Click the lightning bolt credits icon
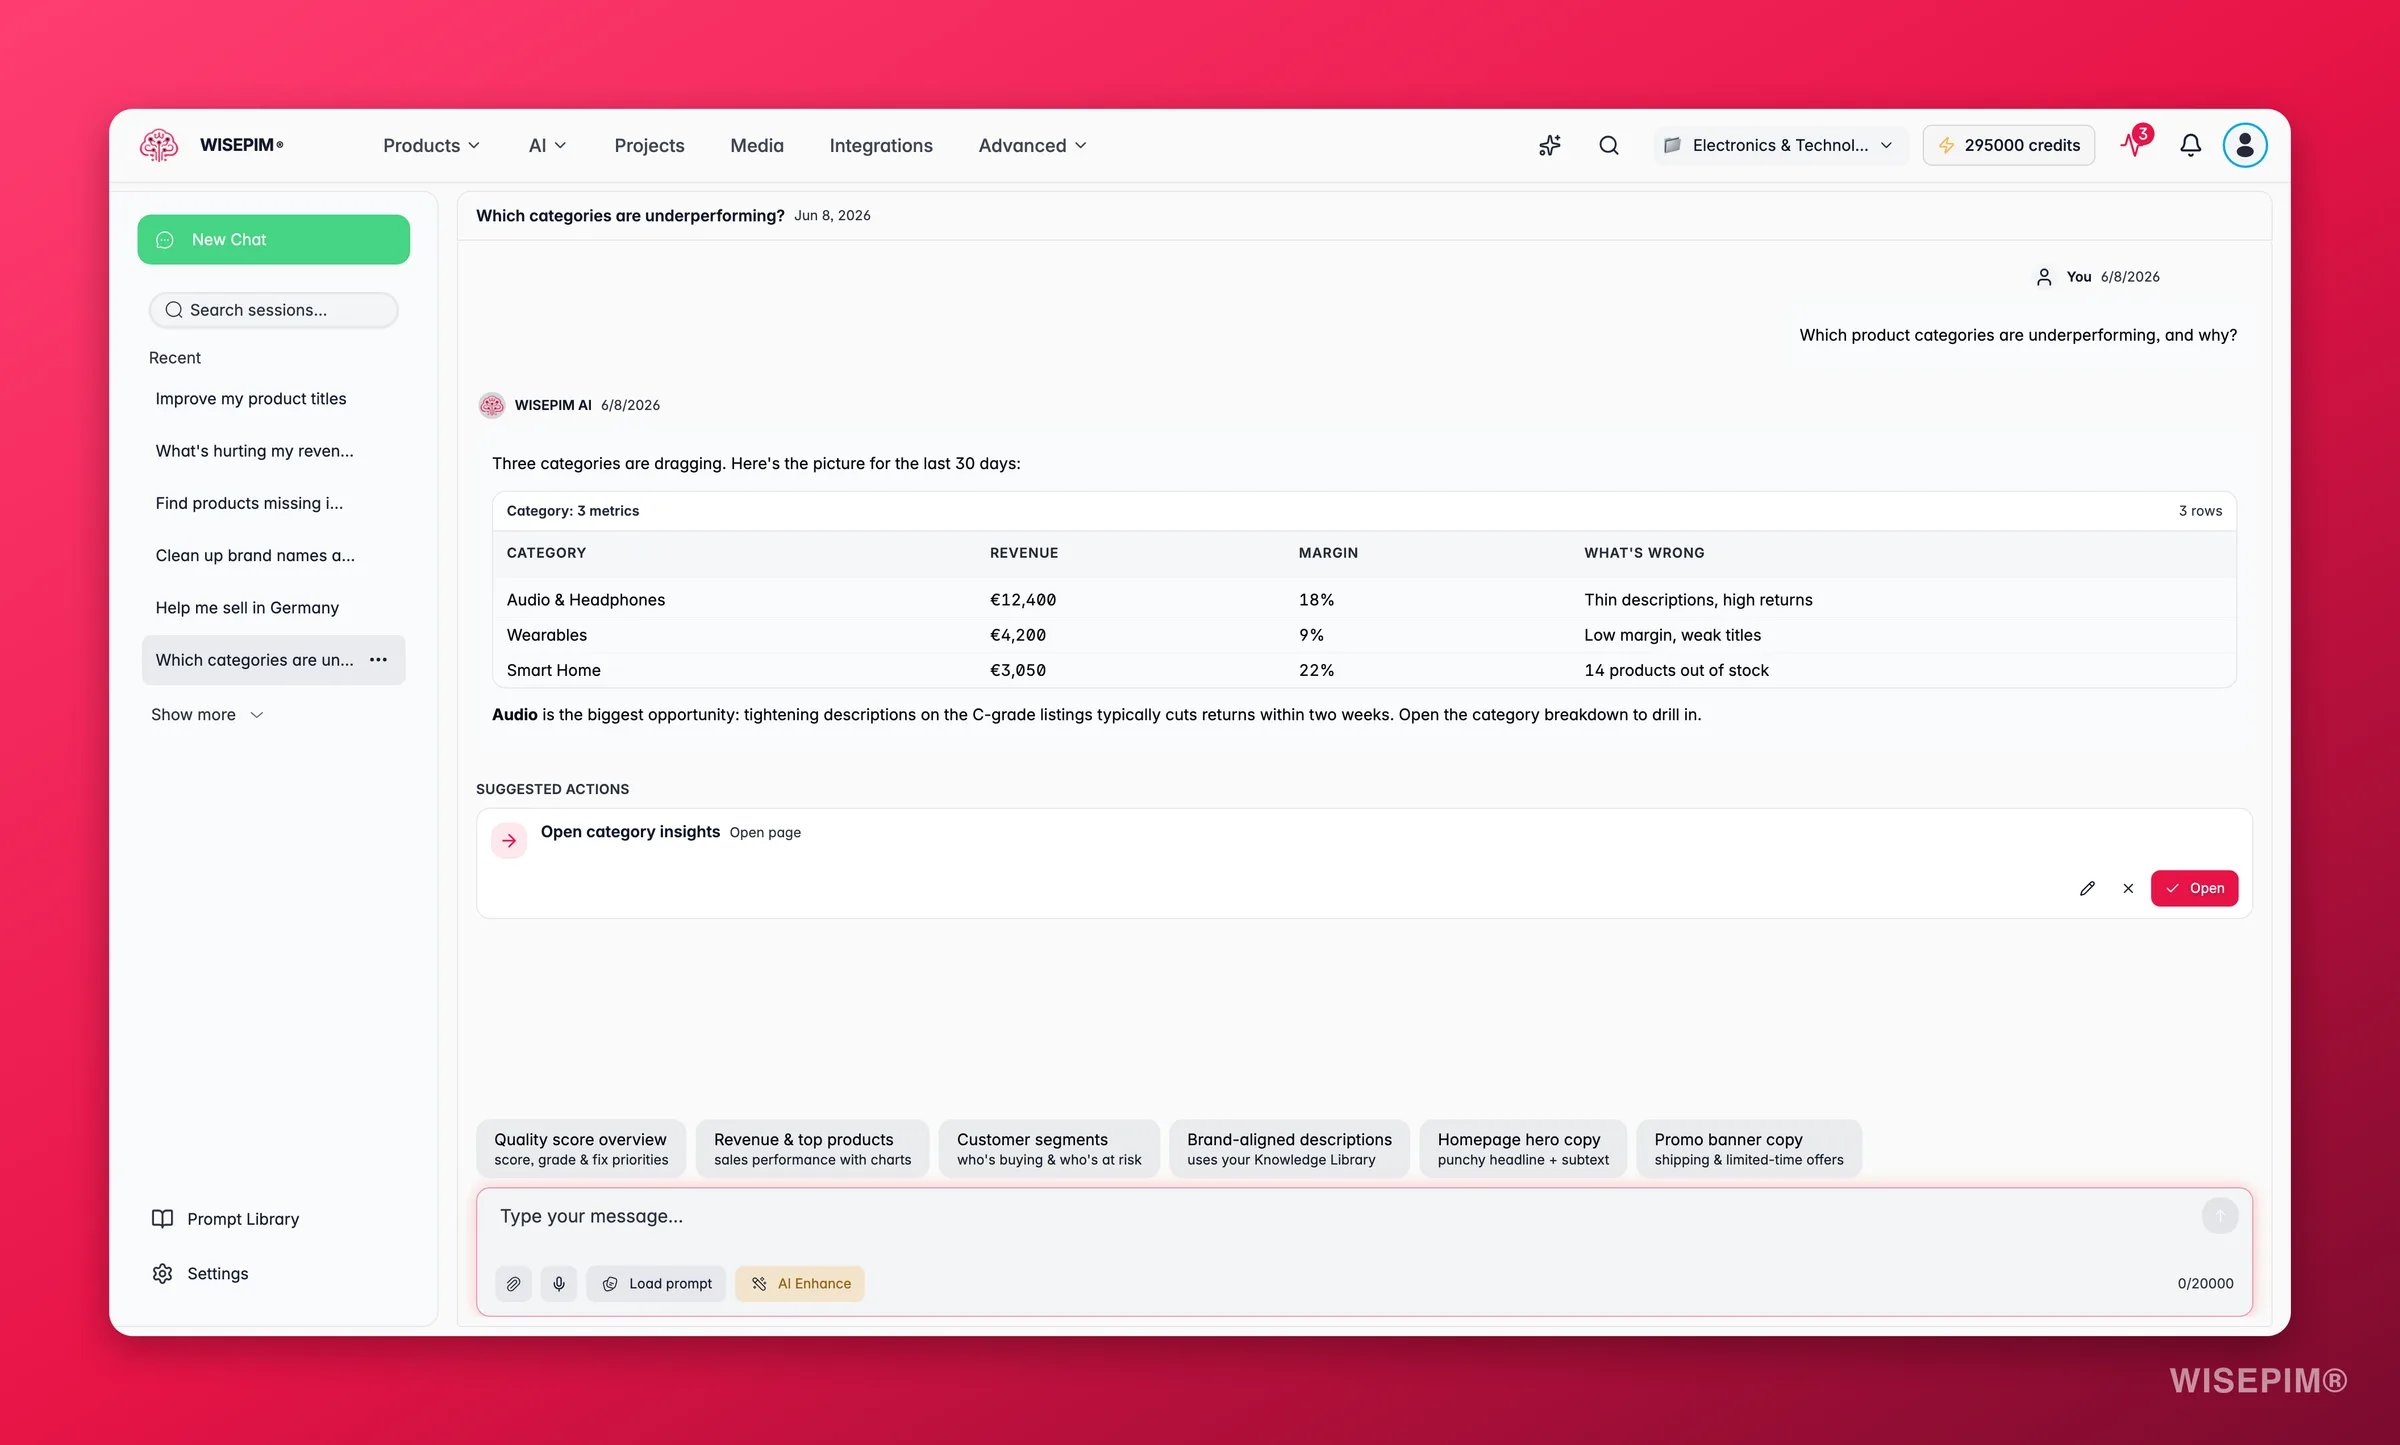The width and height of the screenshot is (2400, 1445). pos(1946,145)
